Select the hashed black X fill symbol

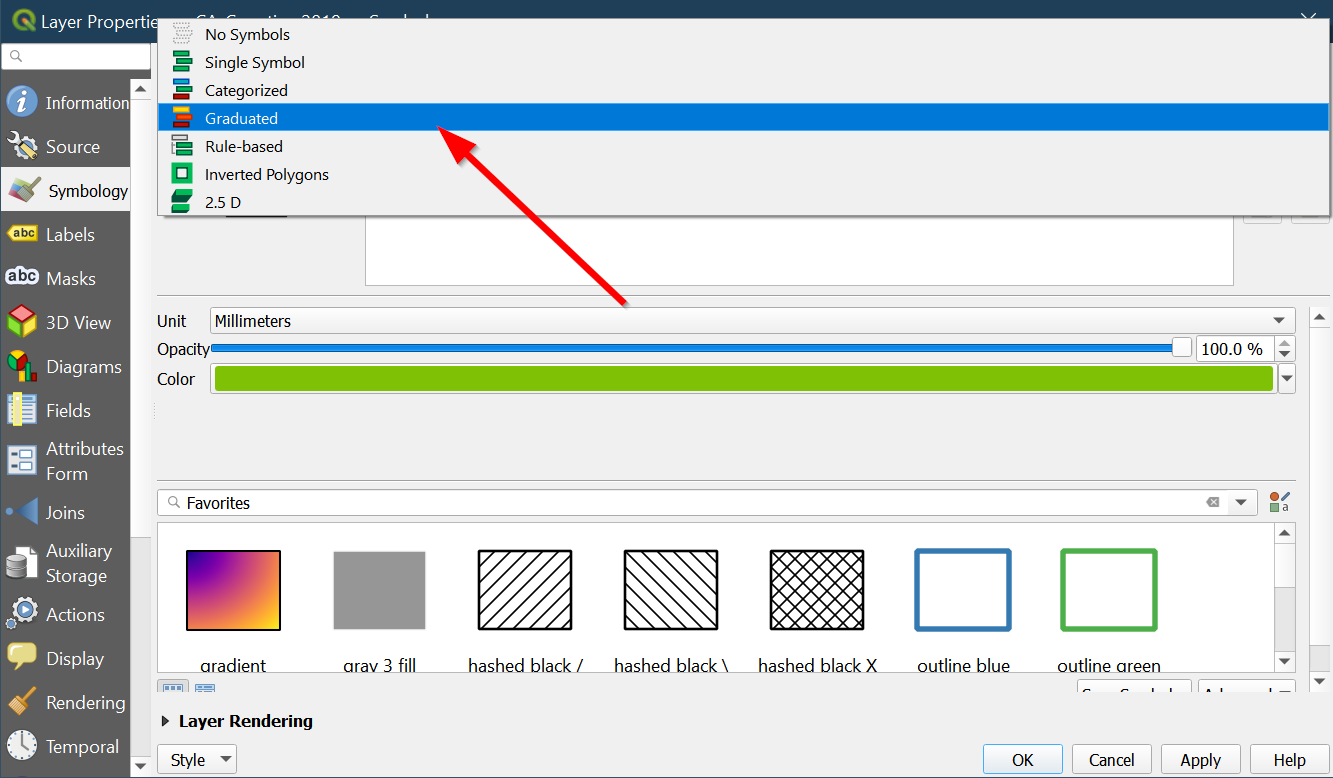pos(816,590)
